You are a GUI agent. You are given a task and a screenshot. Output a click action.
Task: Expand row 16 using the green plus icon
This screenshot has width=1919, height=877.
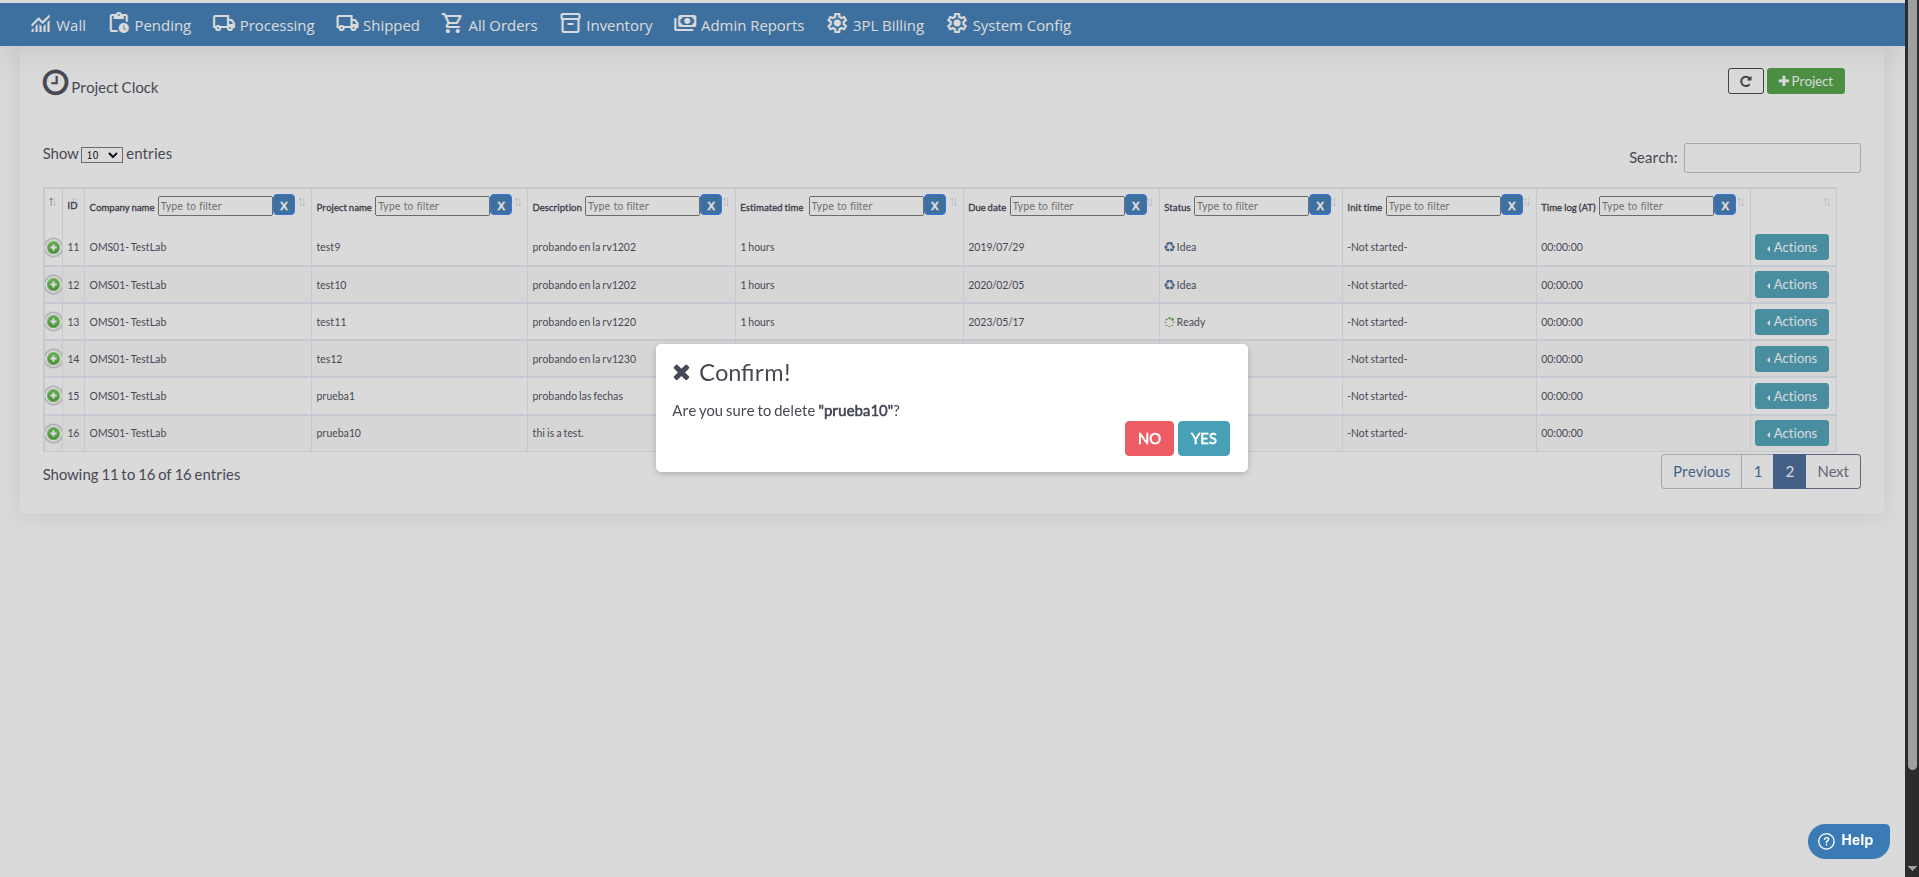pyautogui.click(x=54, y=433)
